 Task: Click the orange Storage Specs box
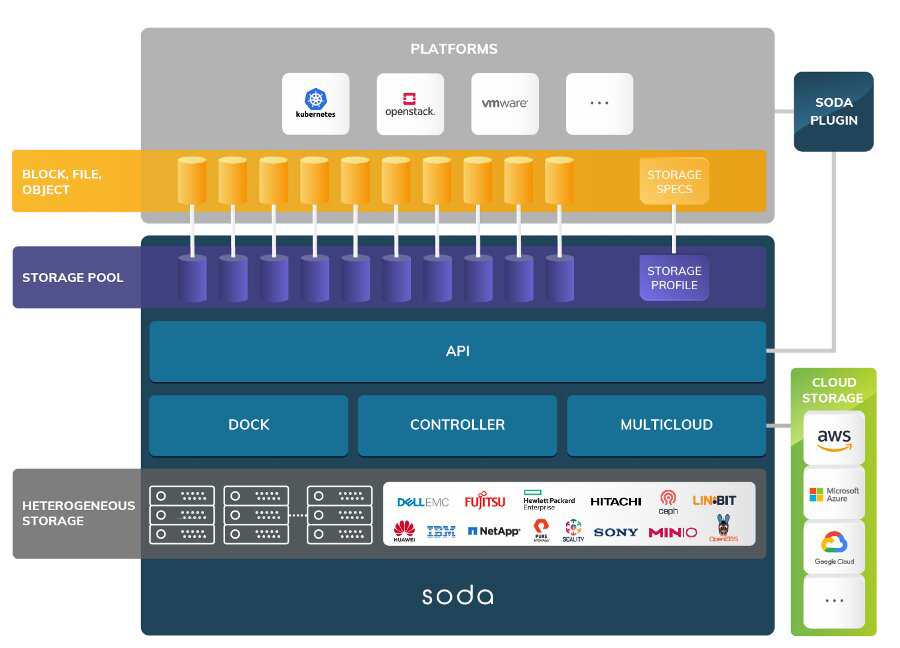673,181
